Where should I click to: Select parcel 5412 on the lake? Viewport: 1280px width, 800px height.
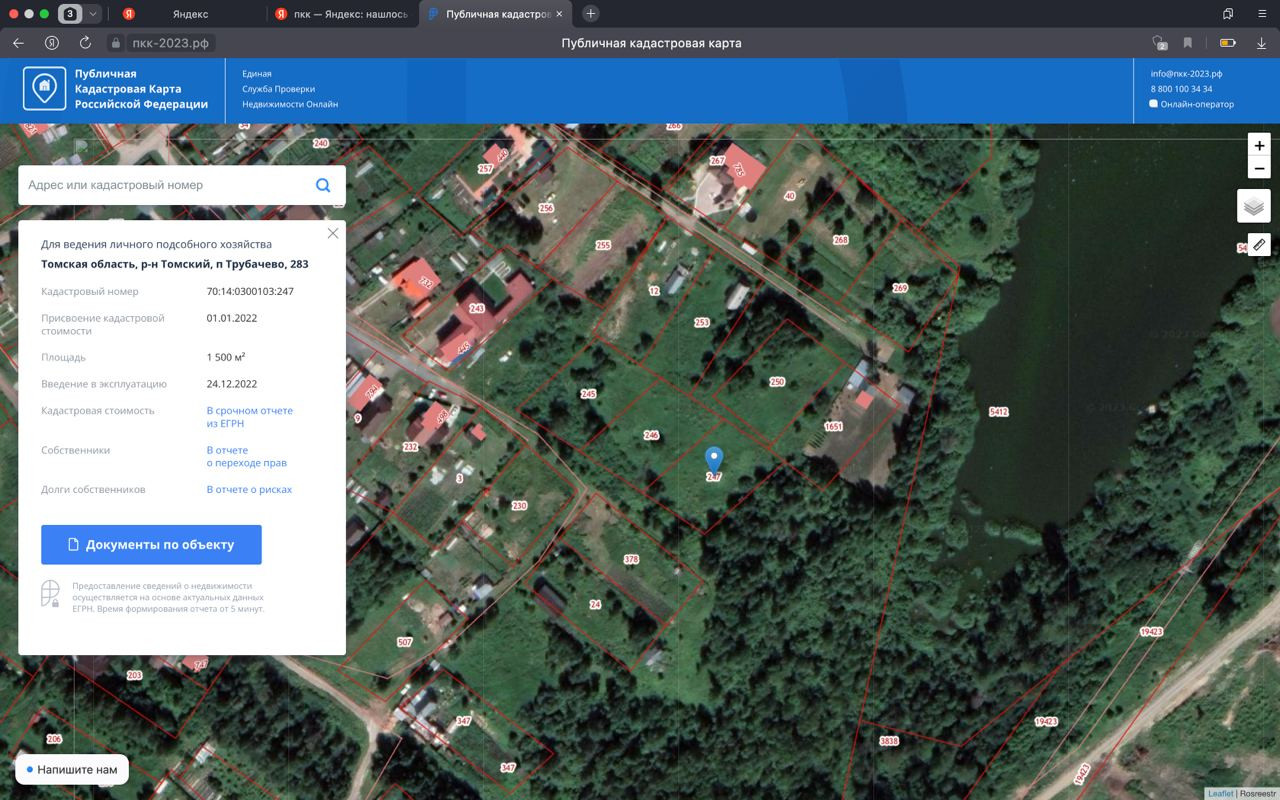tap(998, 412)
